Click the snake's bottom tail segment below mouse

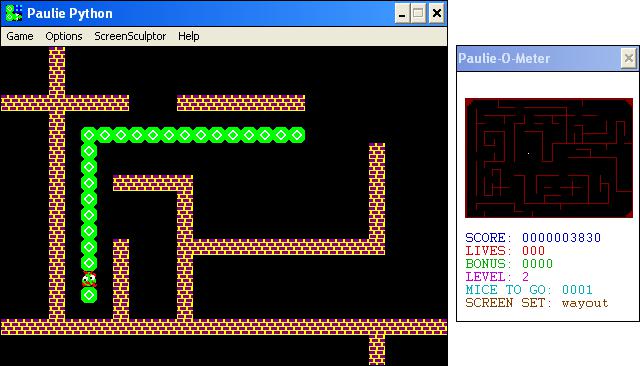89,295
